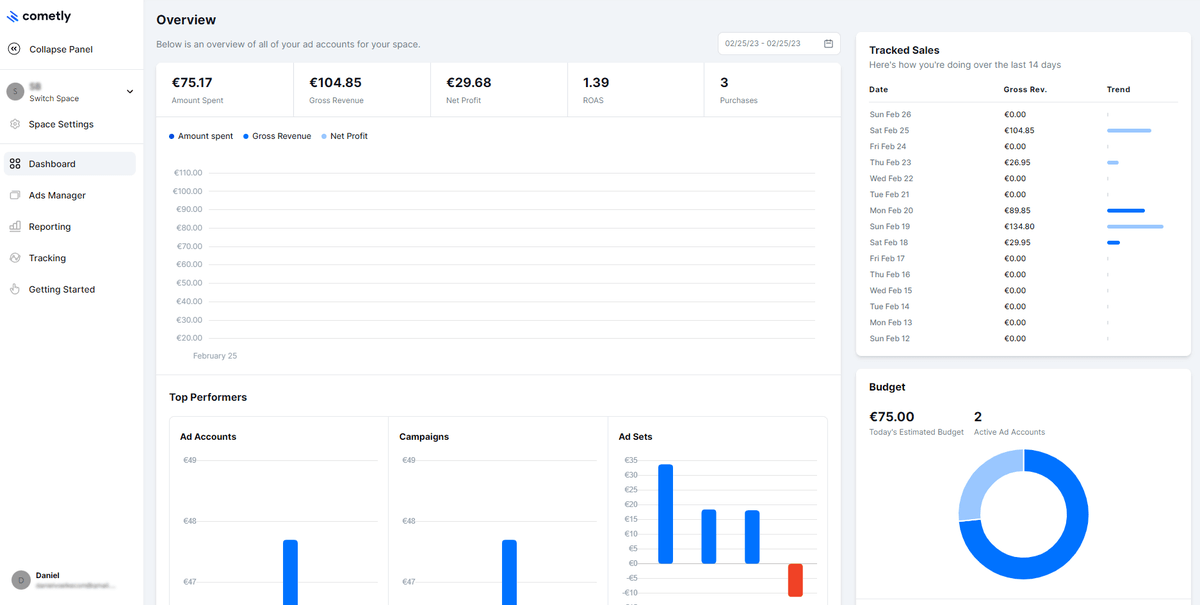Click the red negative bar in Ad Sets
Screen dimensions: 1200x605
pos(795,580)
